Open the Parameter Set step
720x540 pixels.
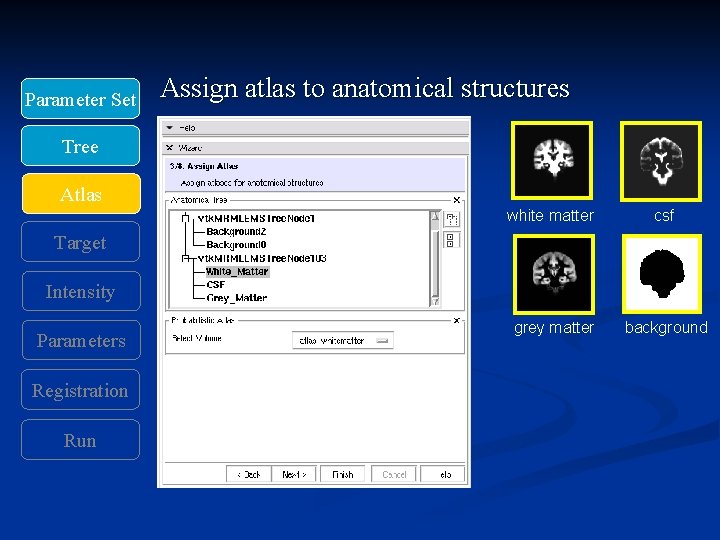point(80,99)
